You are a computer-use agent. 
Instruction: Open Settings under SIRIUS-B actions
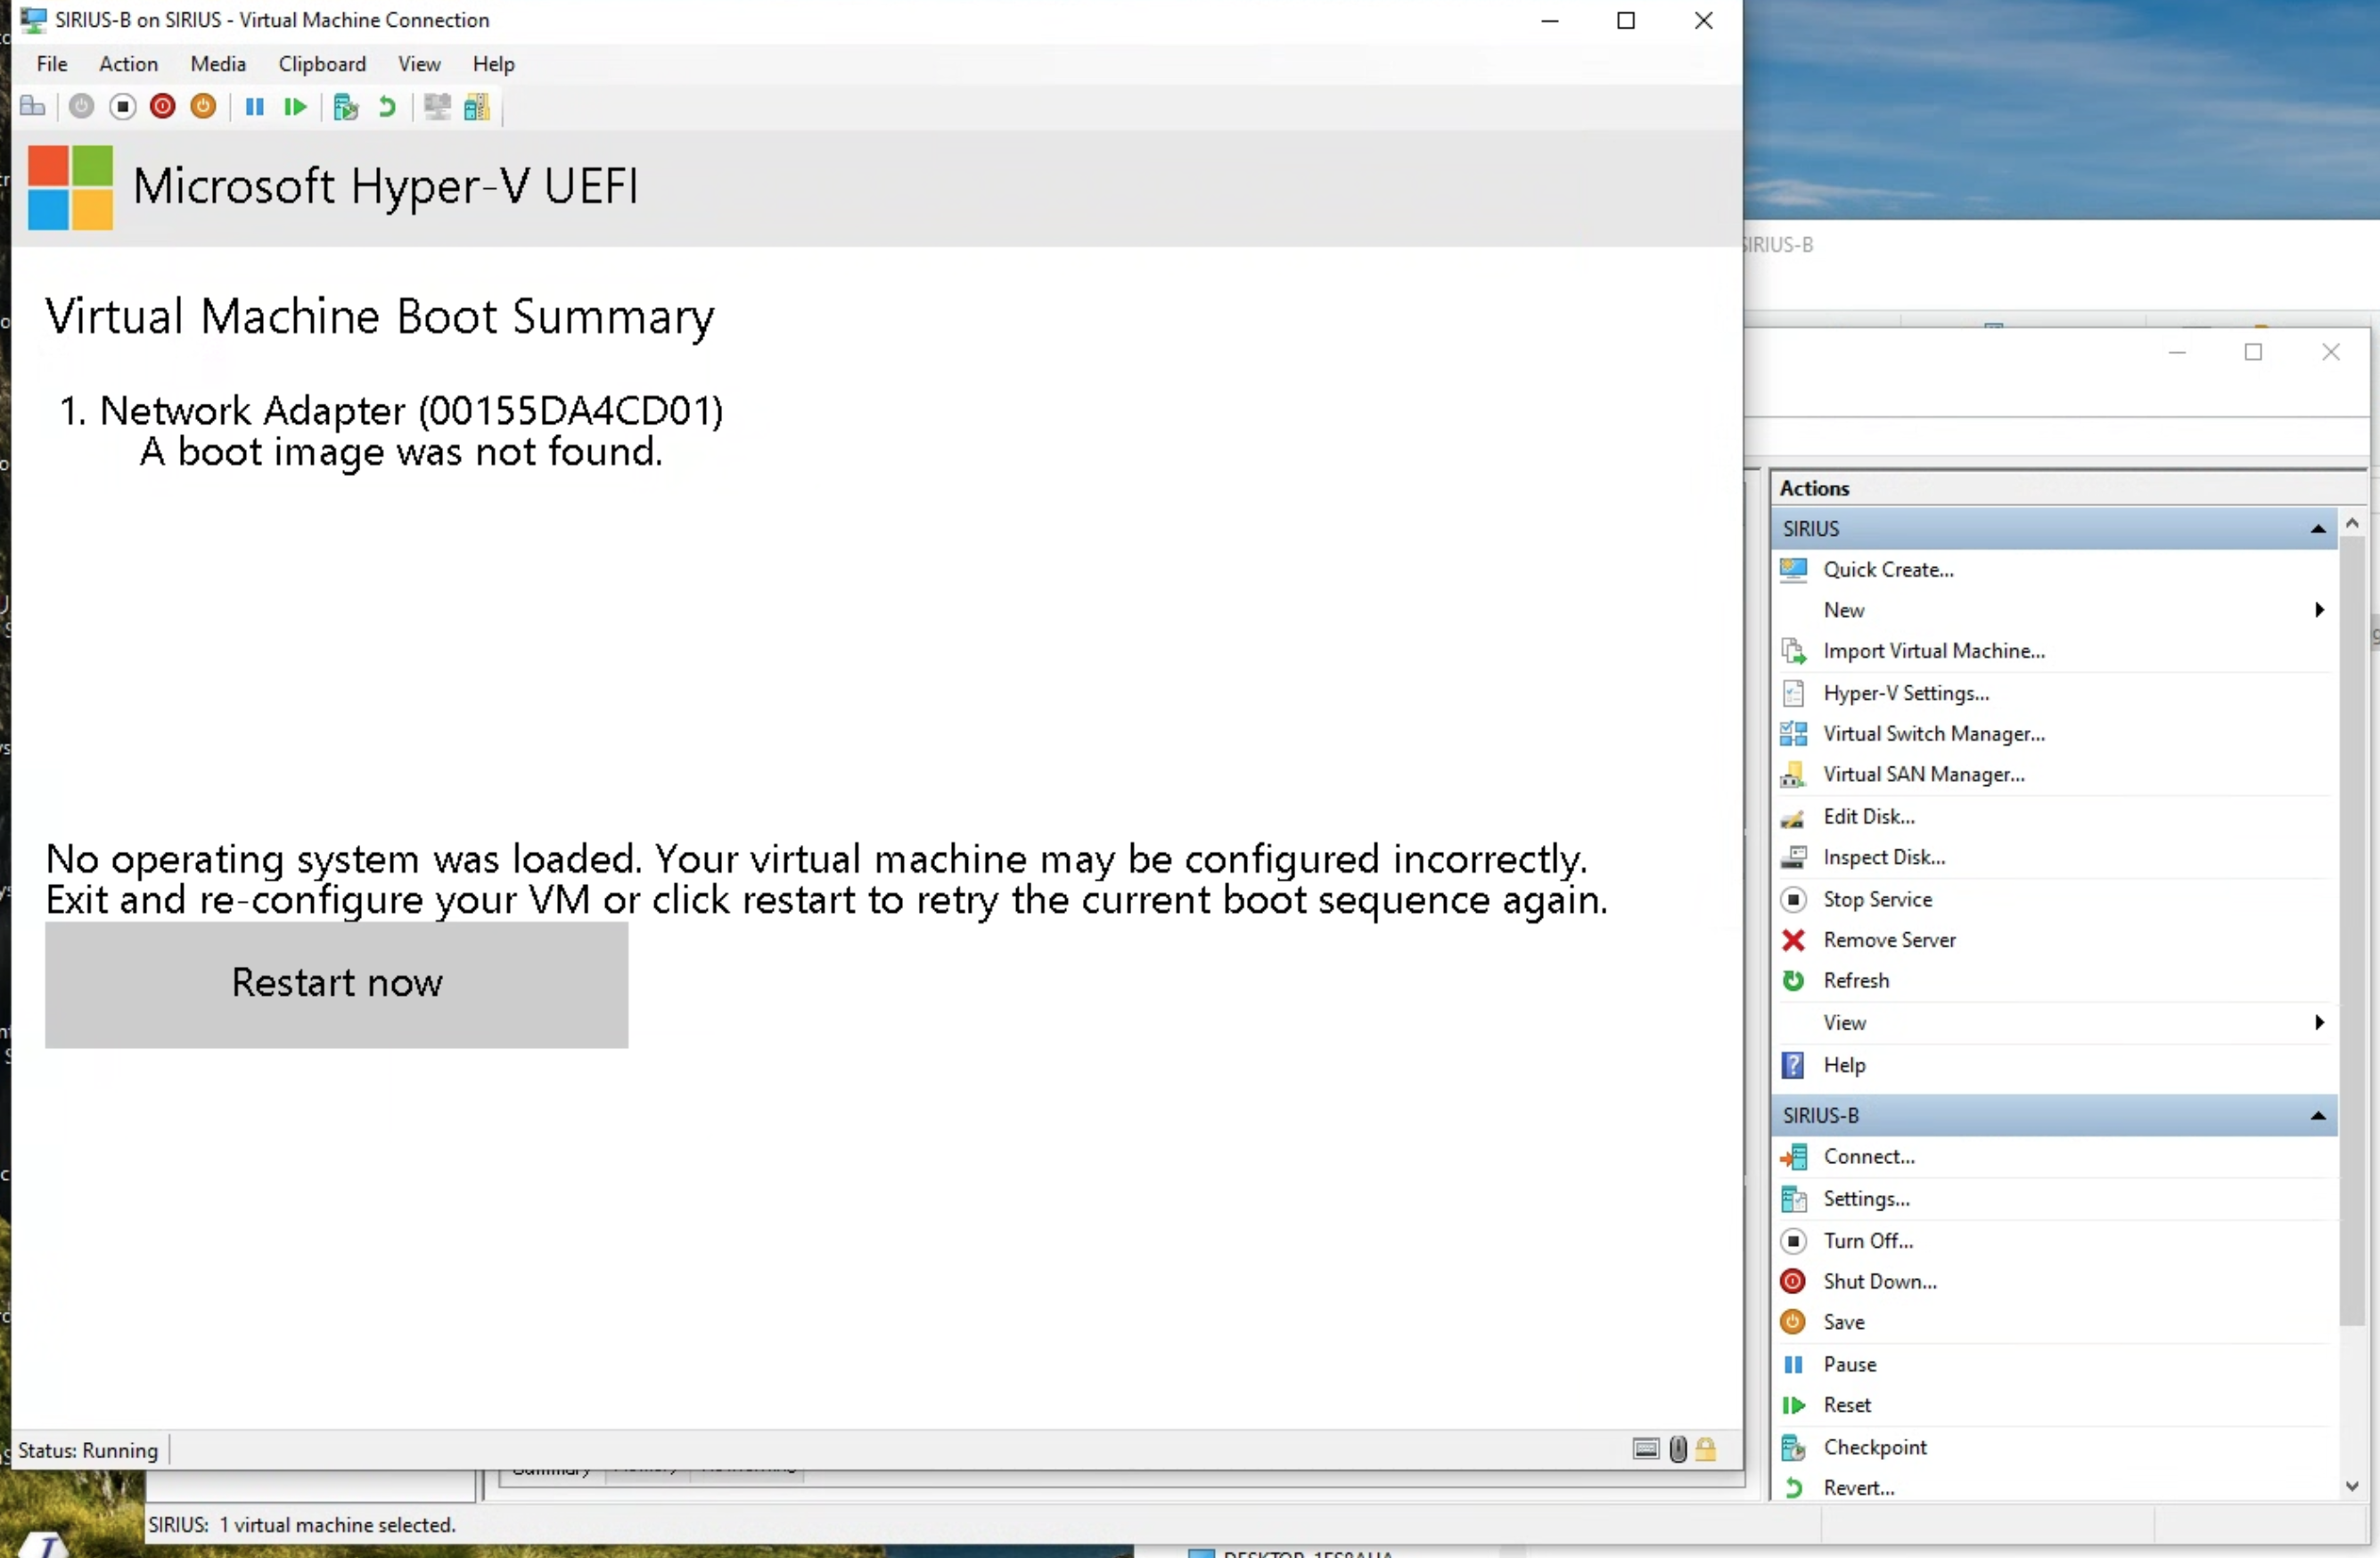click(1866, 1199)
